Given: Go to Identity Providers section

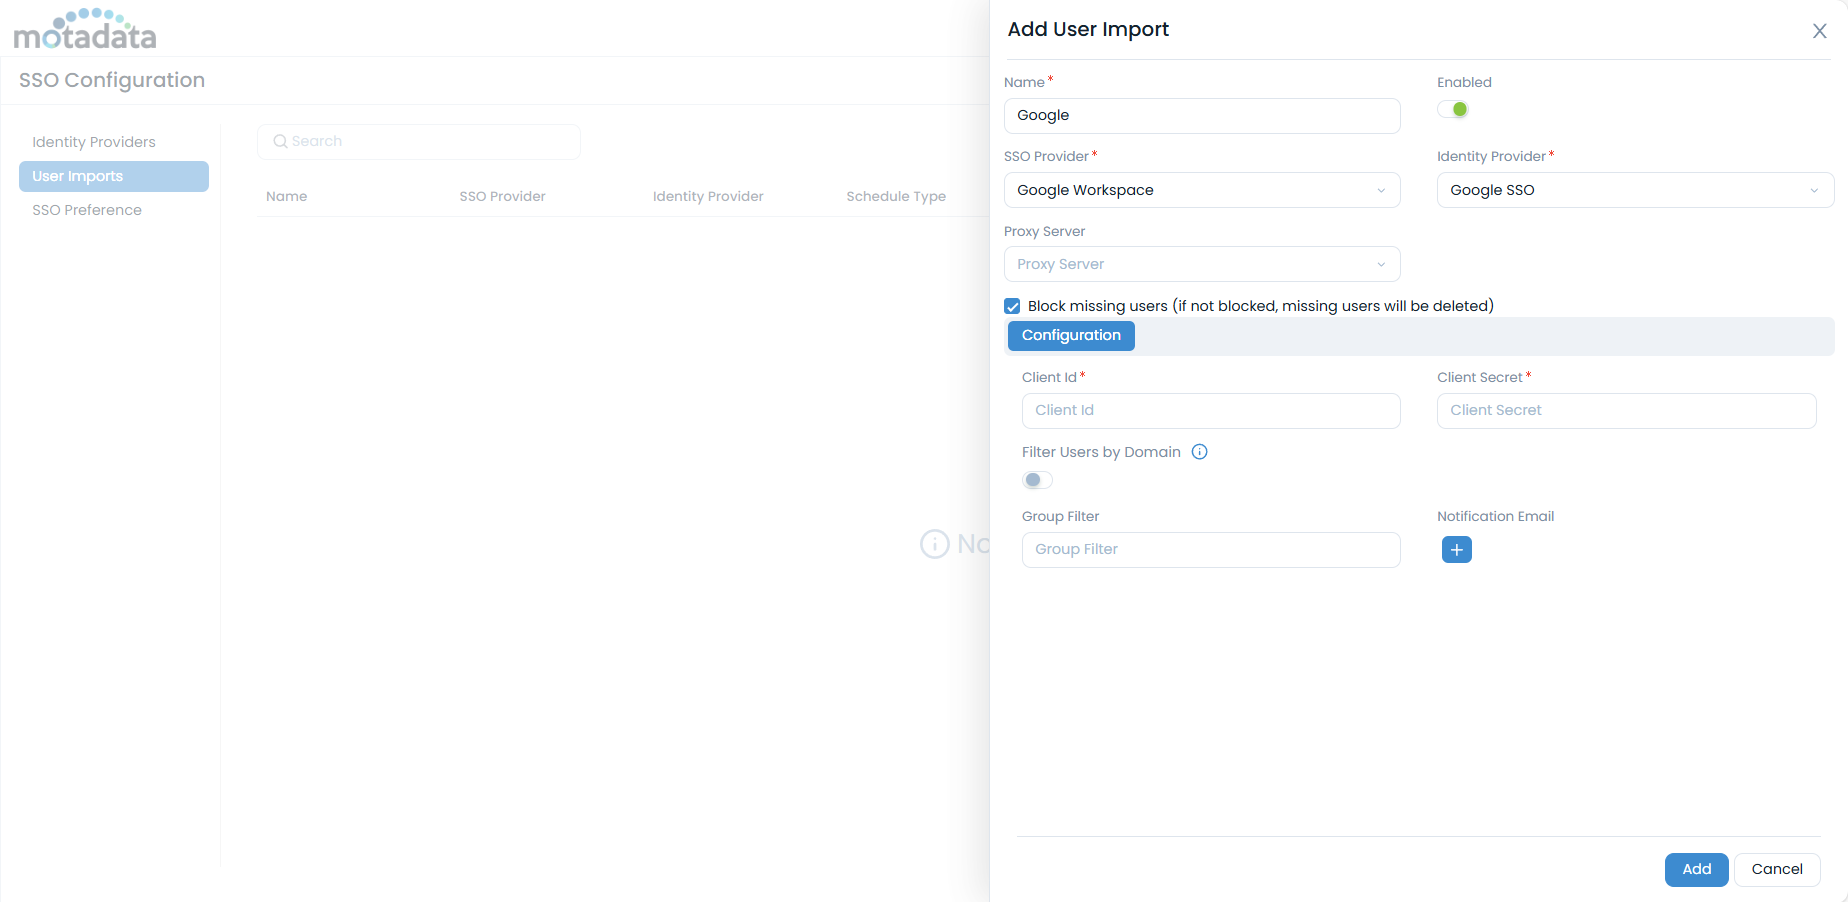Looking at the screenshot, I should [x=94, y=142].
